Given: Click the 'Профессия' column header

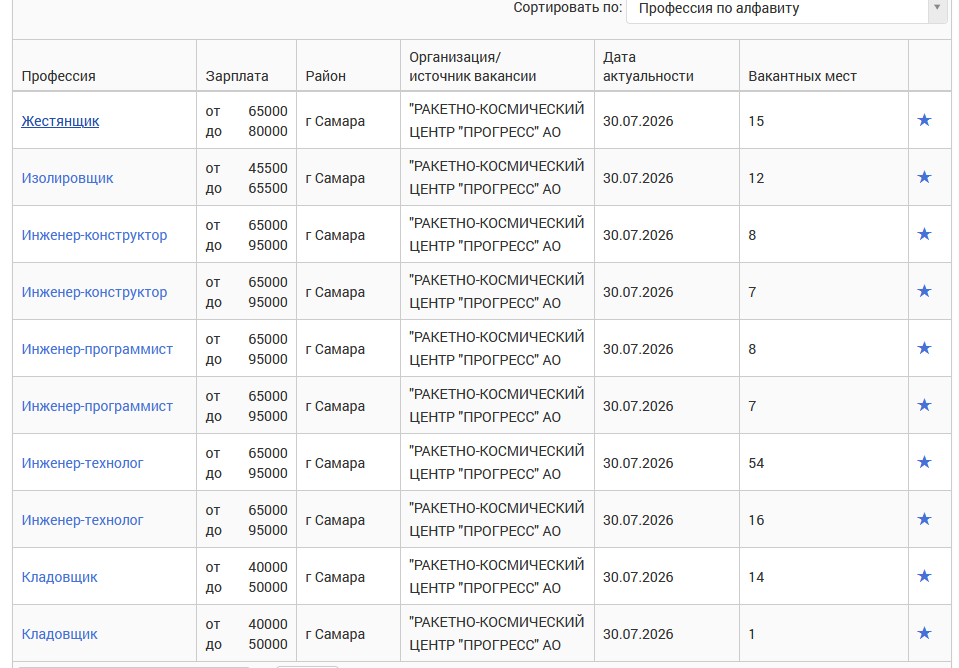Looking at the screenshot, I should 58,76.
